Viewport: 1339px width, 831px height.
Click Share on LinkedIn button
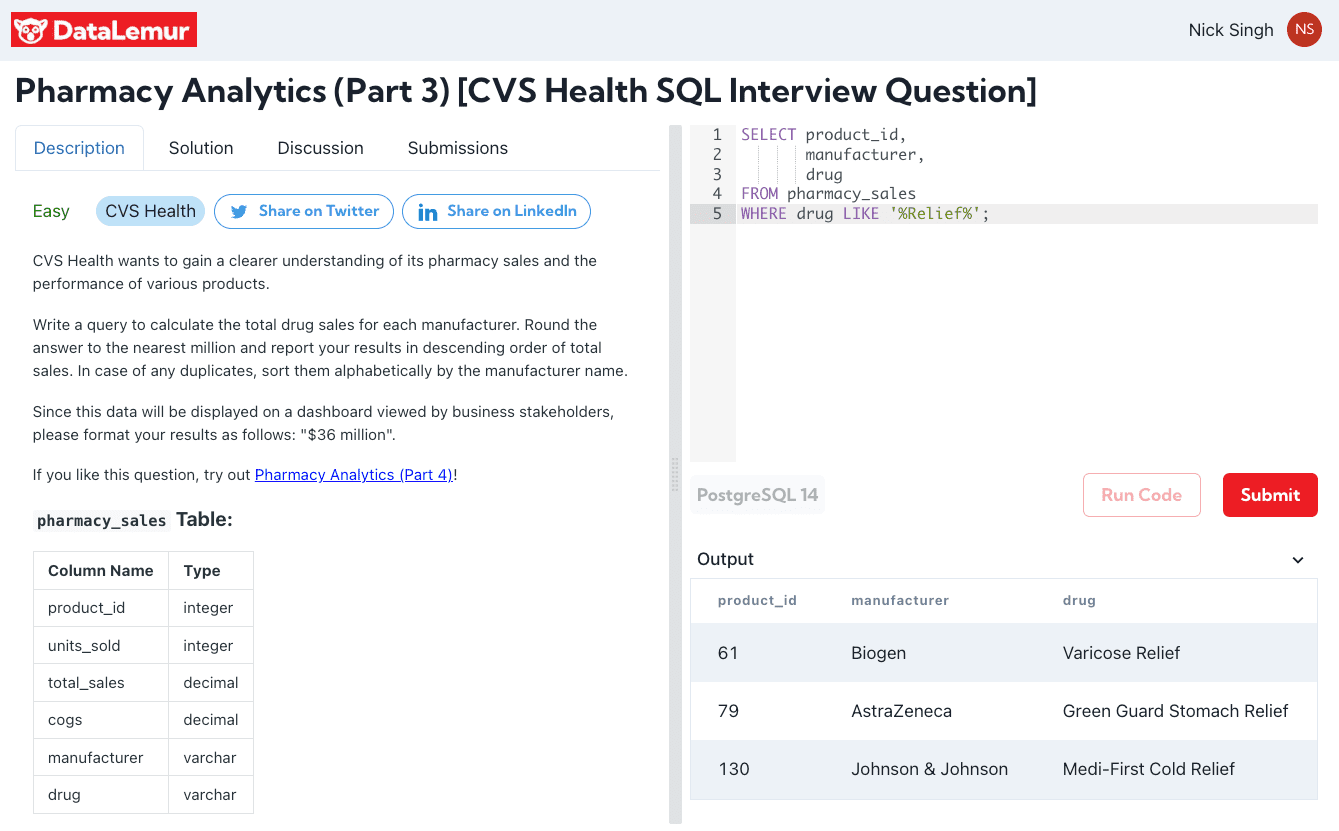(x=496, y=212)
